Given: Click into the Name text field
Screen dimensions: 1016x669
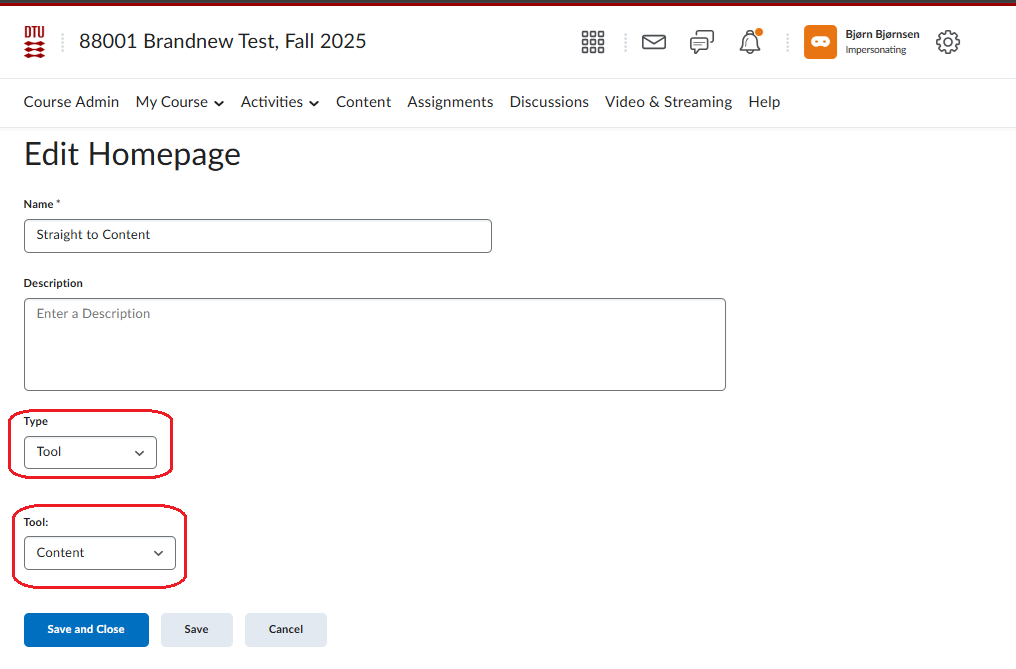Looking at the screenshot, I should coord(257,236).
